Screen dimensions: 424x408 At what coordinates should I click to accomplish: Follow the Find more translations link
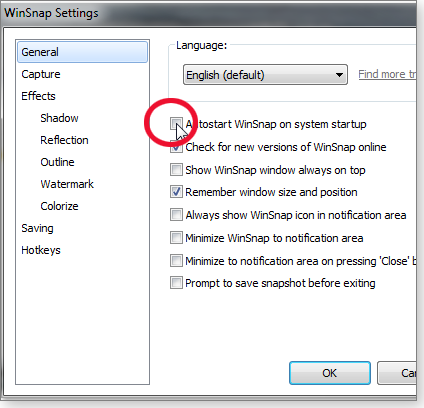[x=387, y=74]
